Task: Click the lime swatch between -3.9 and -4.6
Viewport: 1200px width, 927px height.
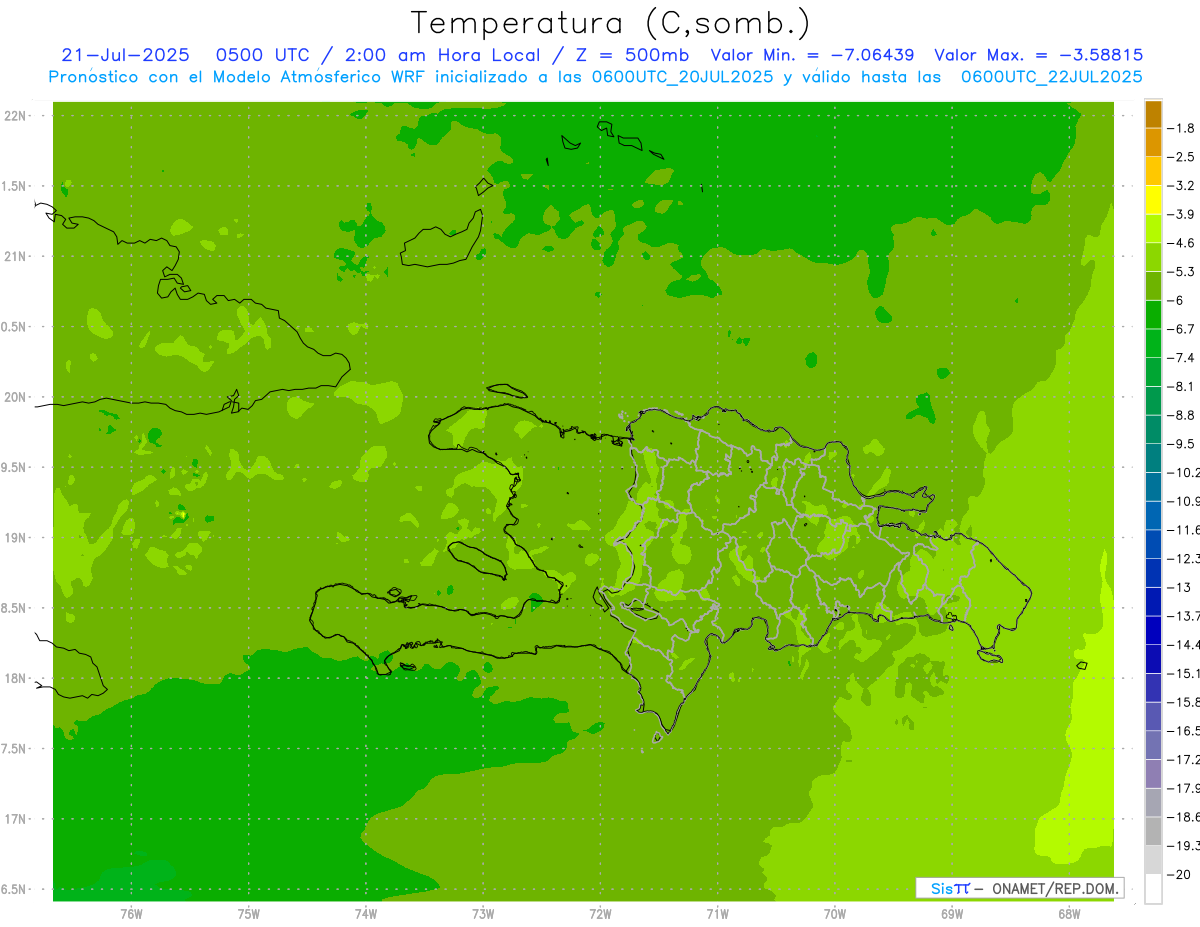Action: (1153, 229)
